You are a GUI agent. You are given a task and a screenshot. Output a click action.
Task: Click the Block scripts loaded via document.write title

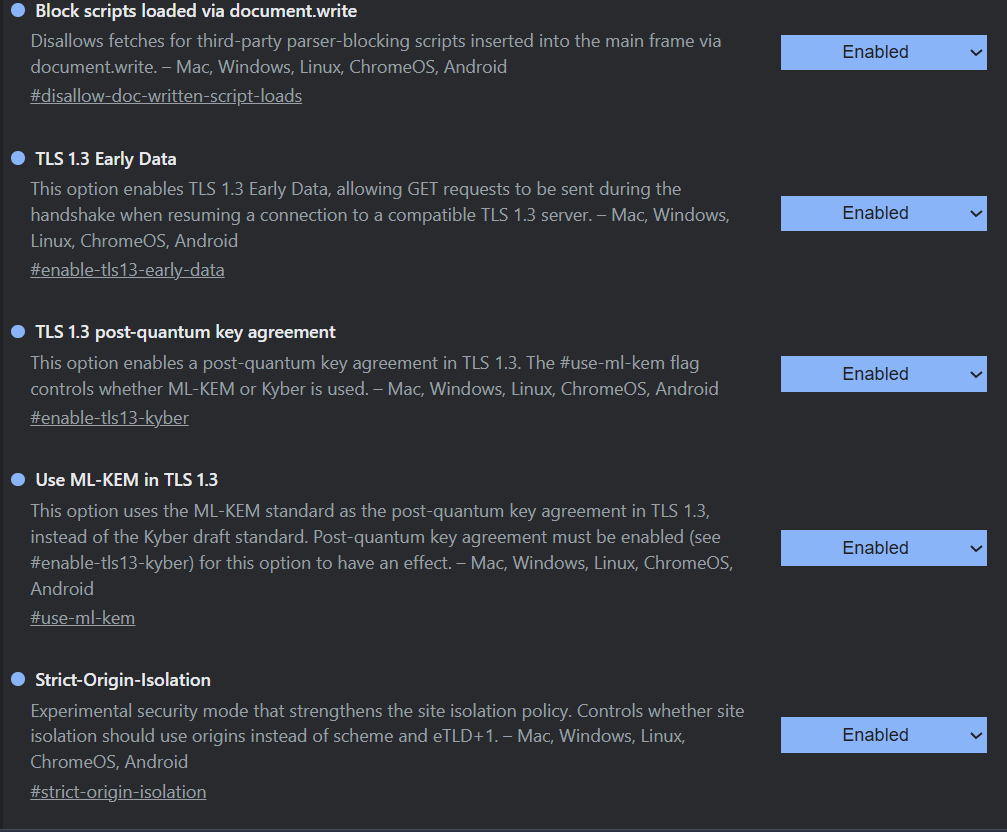(196, 11)
